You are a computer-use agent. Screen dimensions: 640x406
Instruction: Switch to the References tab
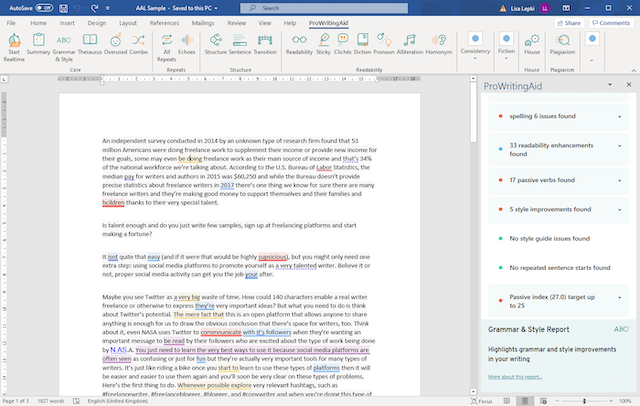[164, 23]
